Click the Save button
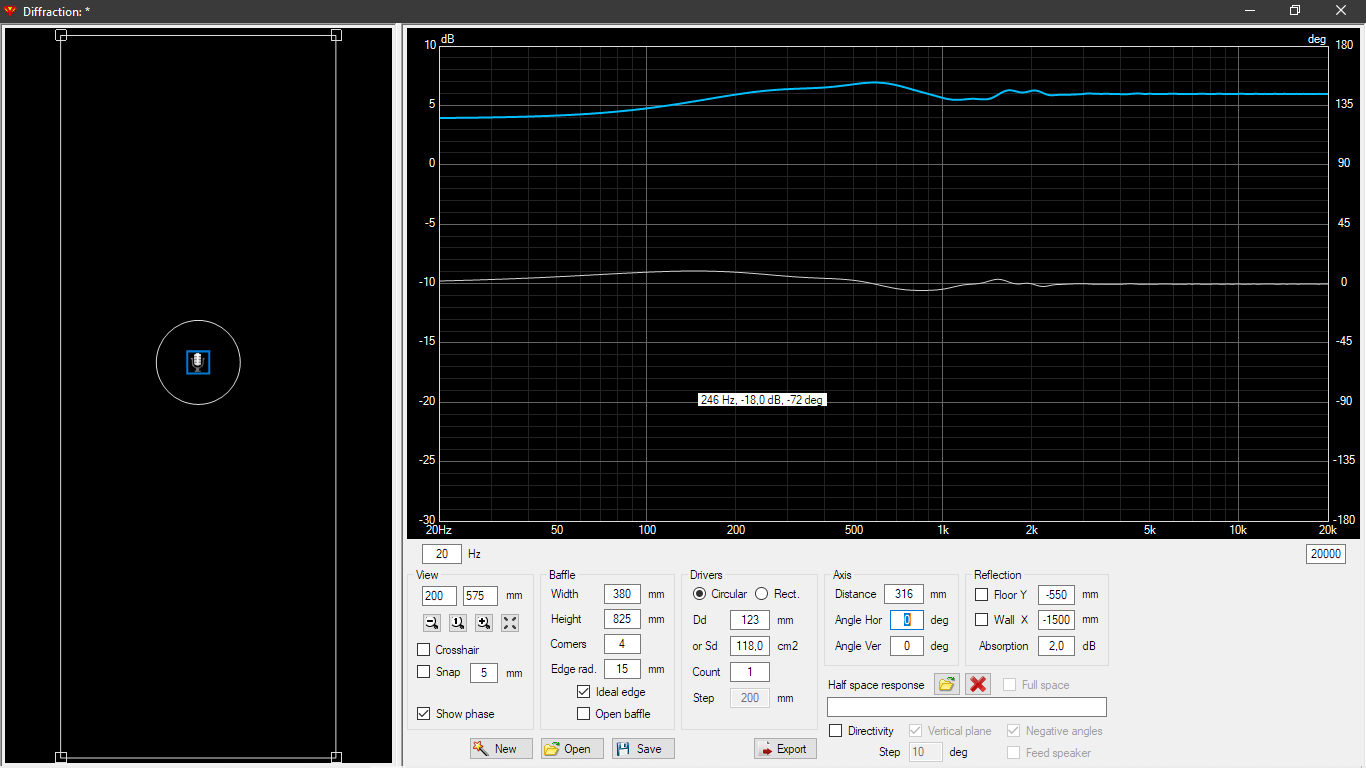 coord(643,748)
